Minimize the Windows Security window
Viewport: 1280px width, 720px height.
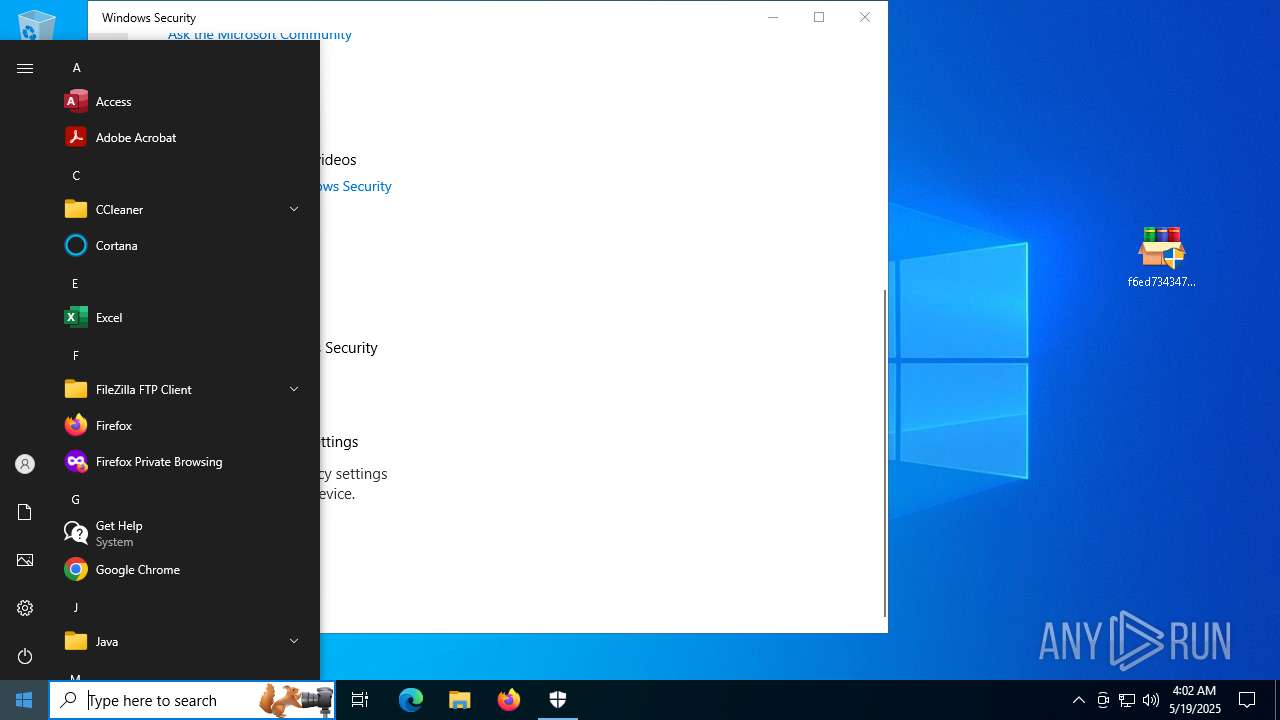(773, 17)
